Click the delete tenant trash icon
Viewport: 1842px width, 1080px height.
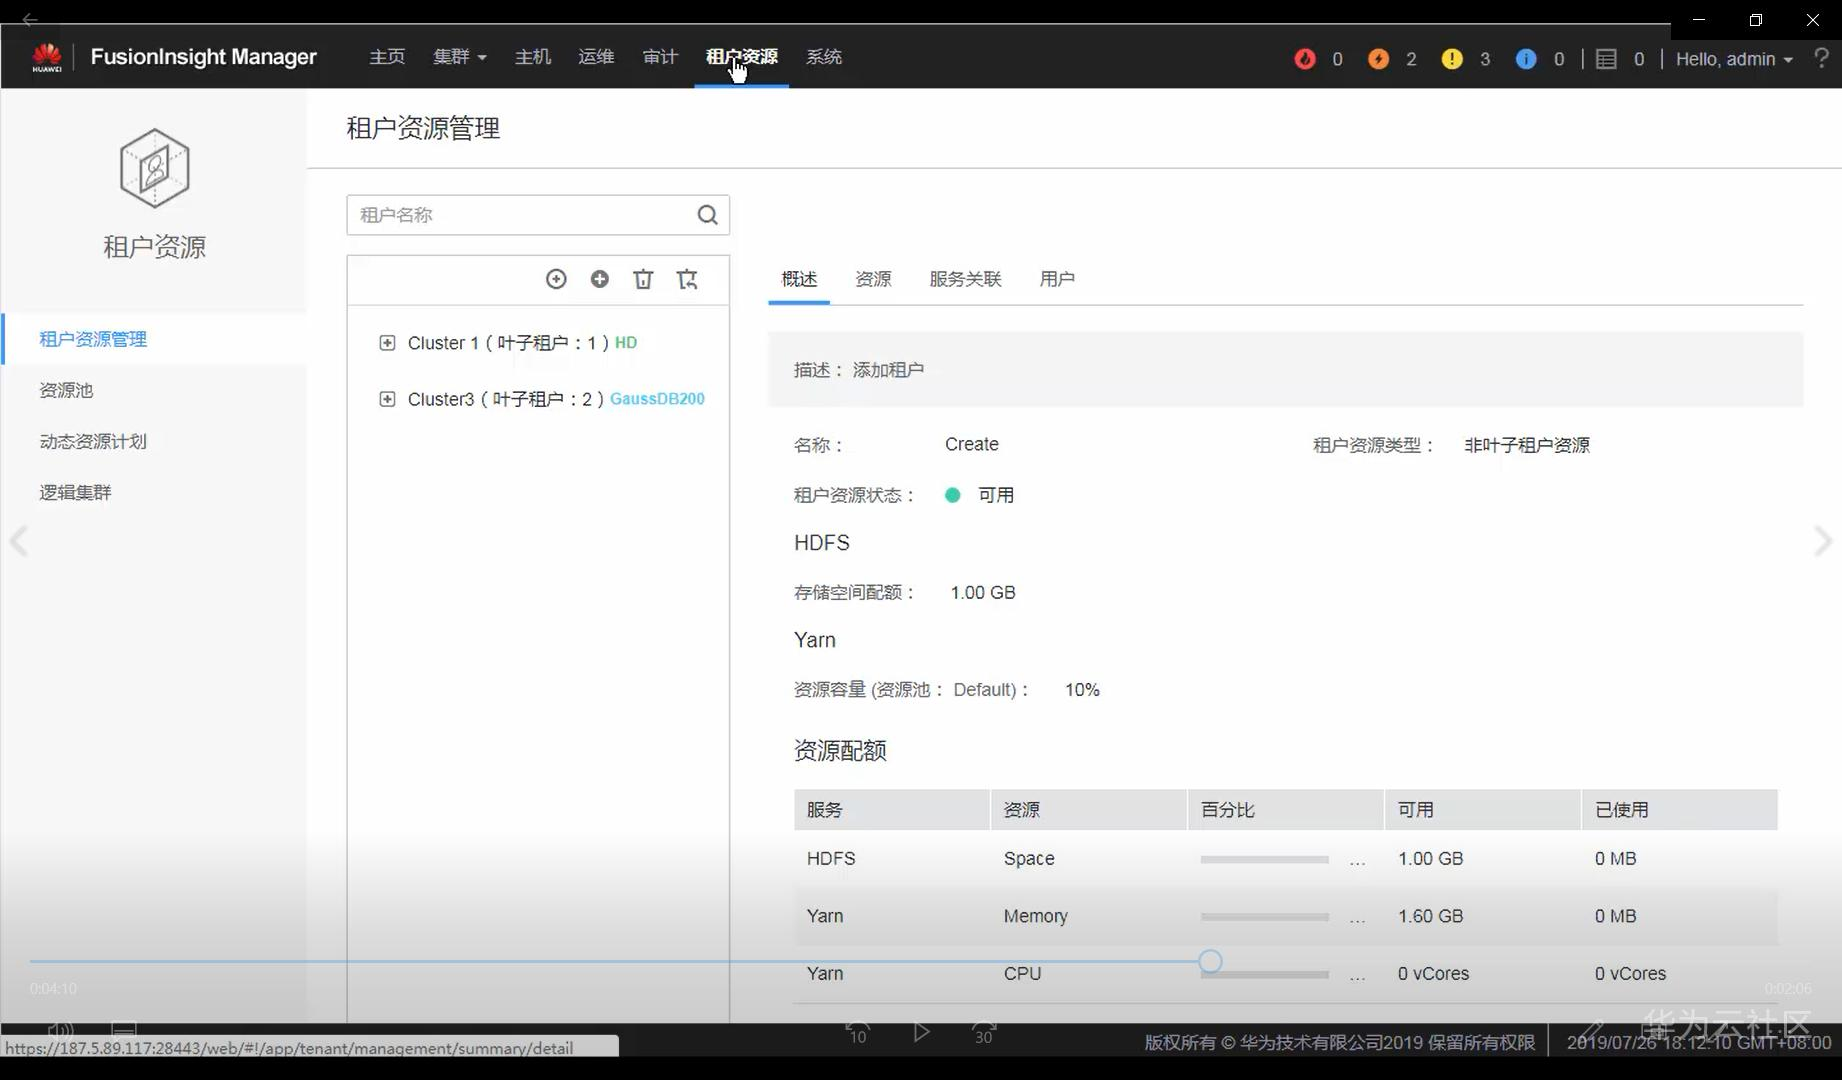643,279
